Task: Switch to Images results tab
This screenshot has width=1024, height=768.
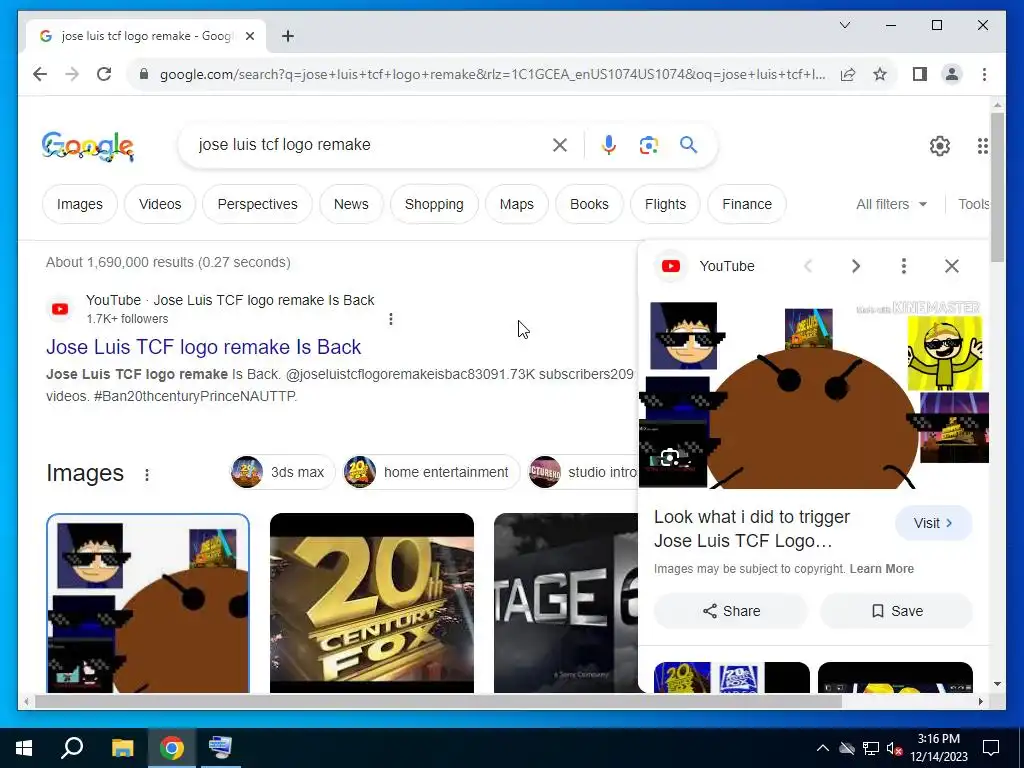Action: point(80,204)
